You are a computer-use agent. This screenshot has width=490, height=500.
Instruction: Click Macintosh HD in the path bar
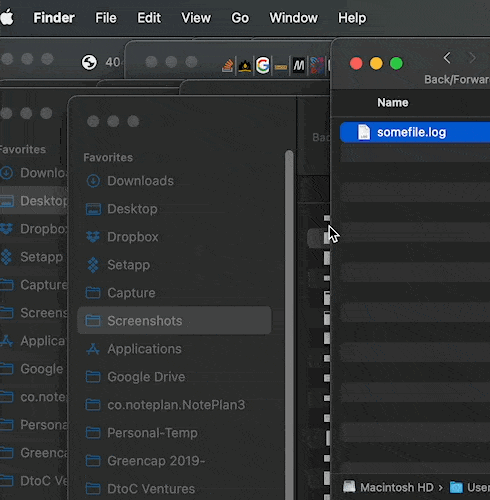click(396, 487)
